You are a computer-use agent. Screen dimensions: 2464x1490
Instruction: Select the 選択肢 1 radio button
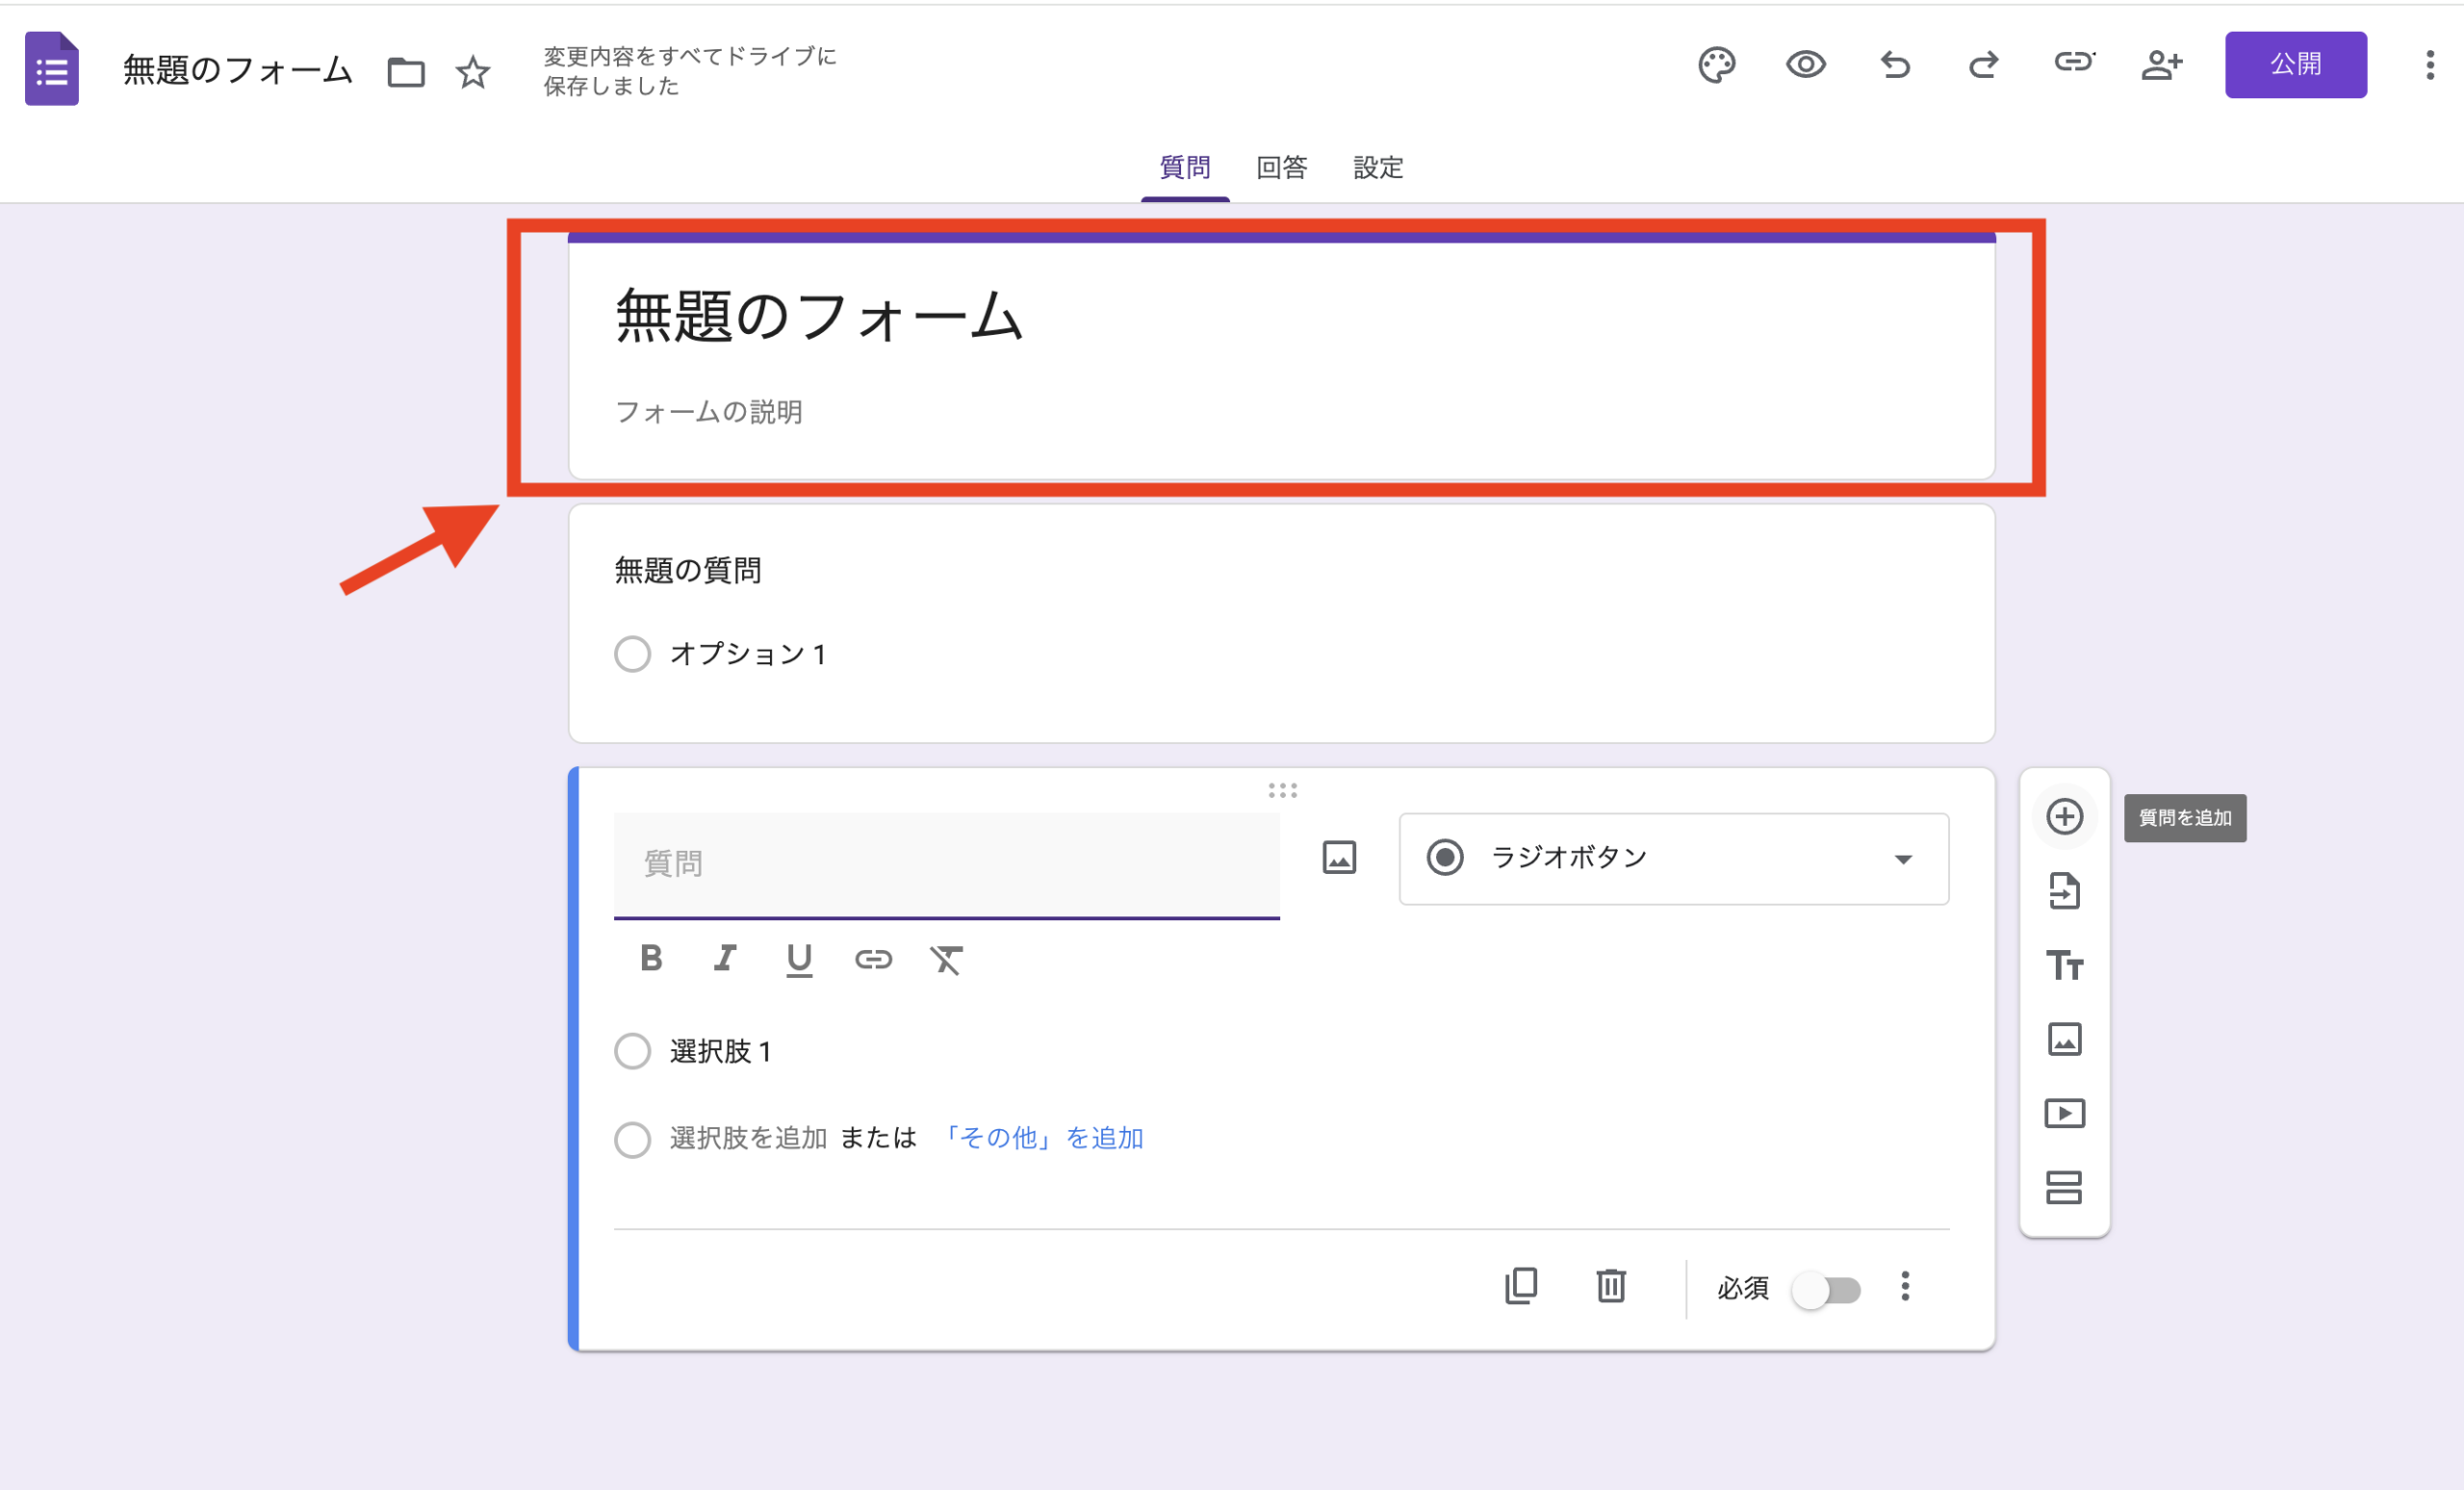click(632, 1051)
